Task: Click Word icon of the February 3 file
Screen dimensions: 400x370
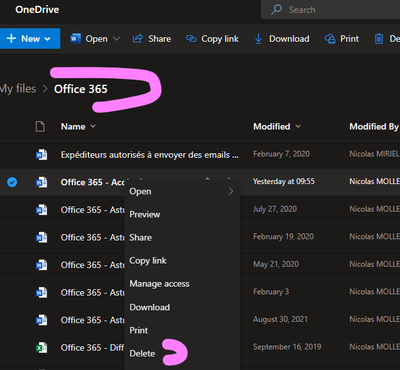Action: [41, 293]
